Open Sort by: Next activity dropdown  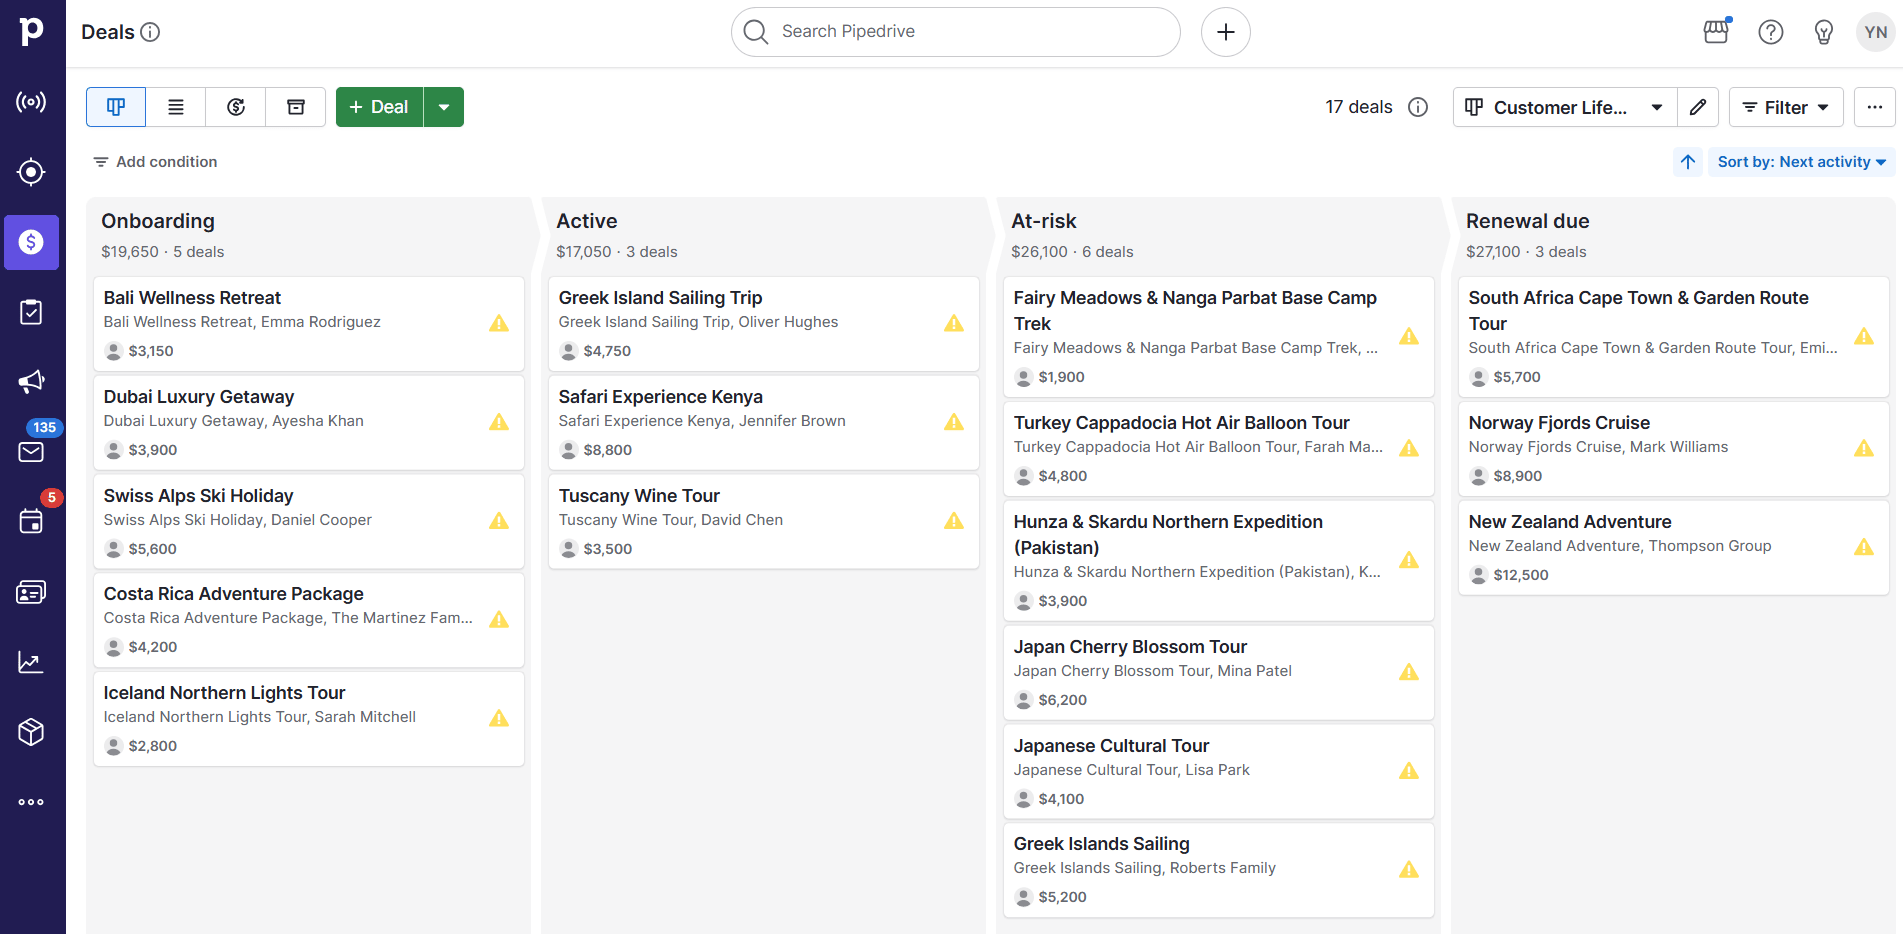click(1802, 162)
